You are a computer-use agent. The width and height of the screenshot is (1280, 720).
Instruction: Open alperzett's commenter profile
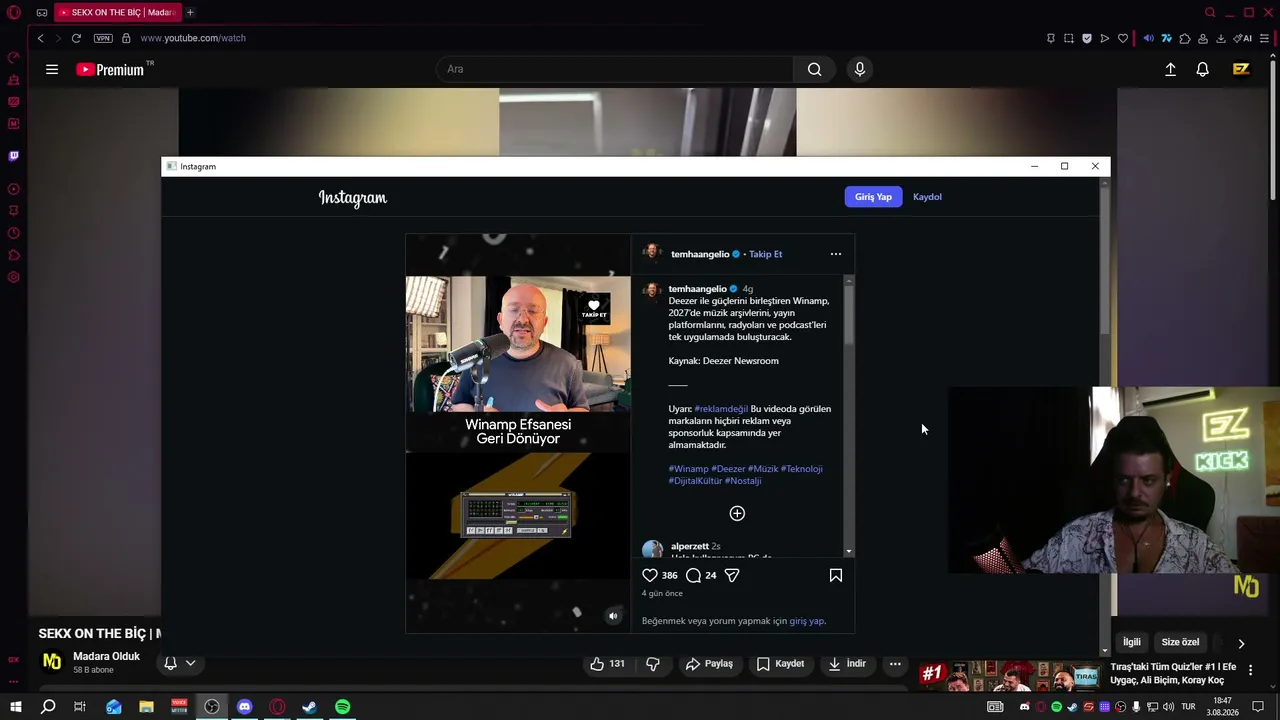click(690, 546)
